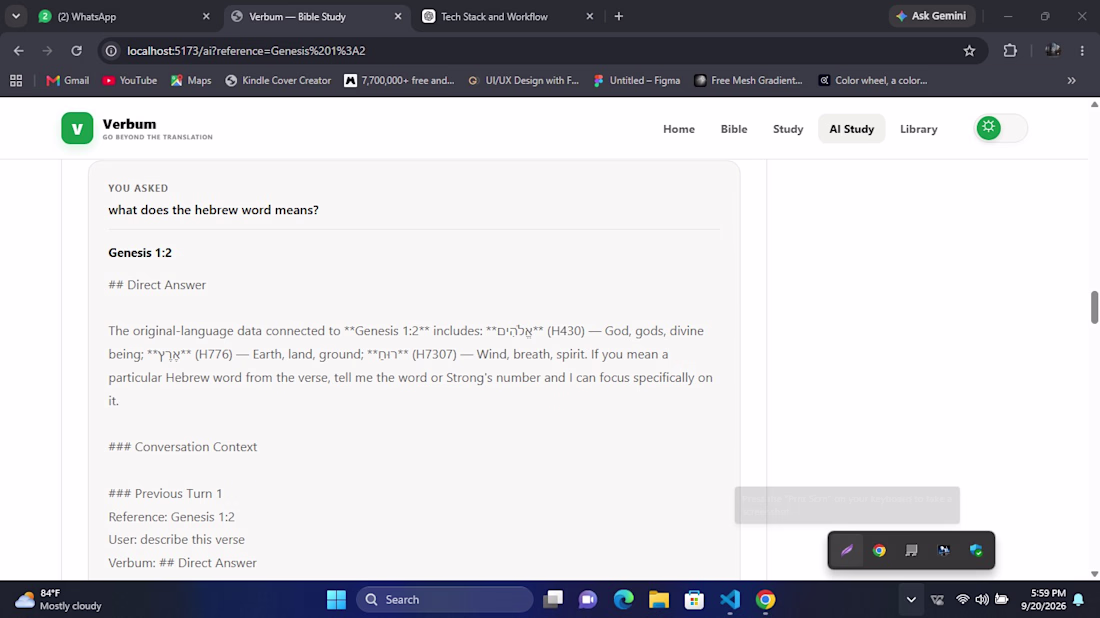The width and height of the screenshot is (1100, 618).
Task: Open the Gmail bookmark
Action: point(67,81)
